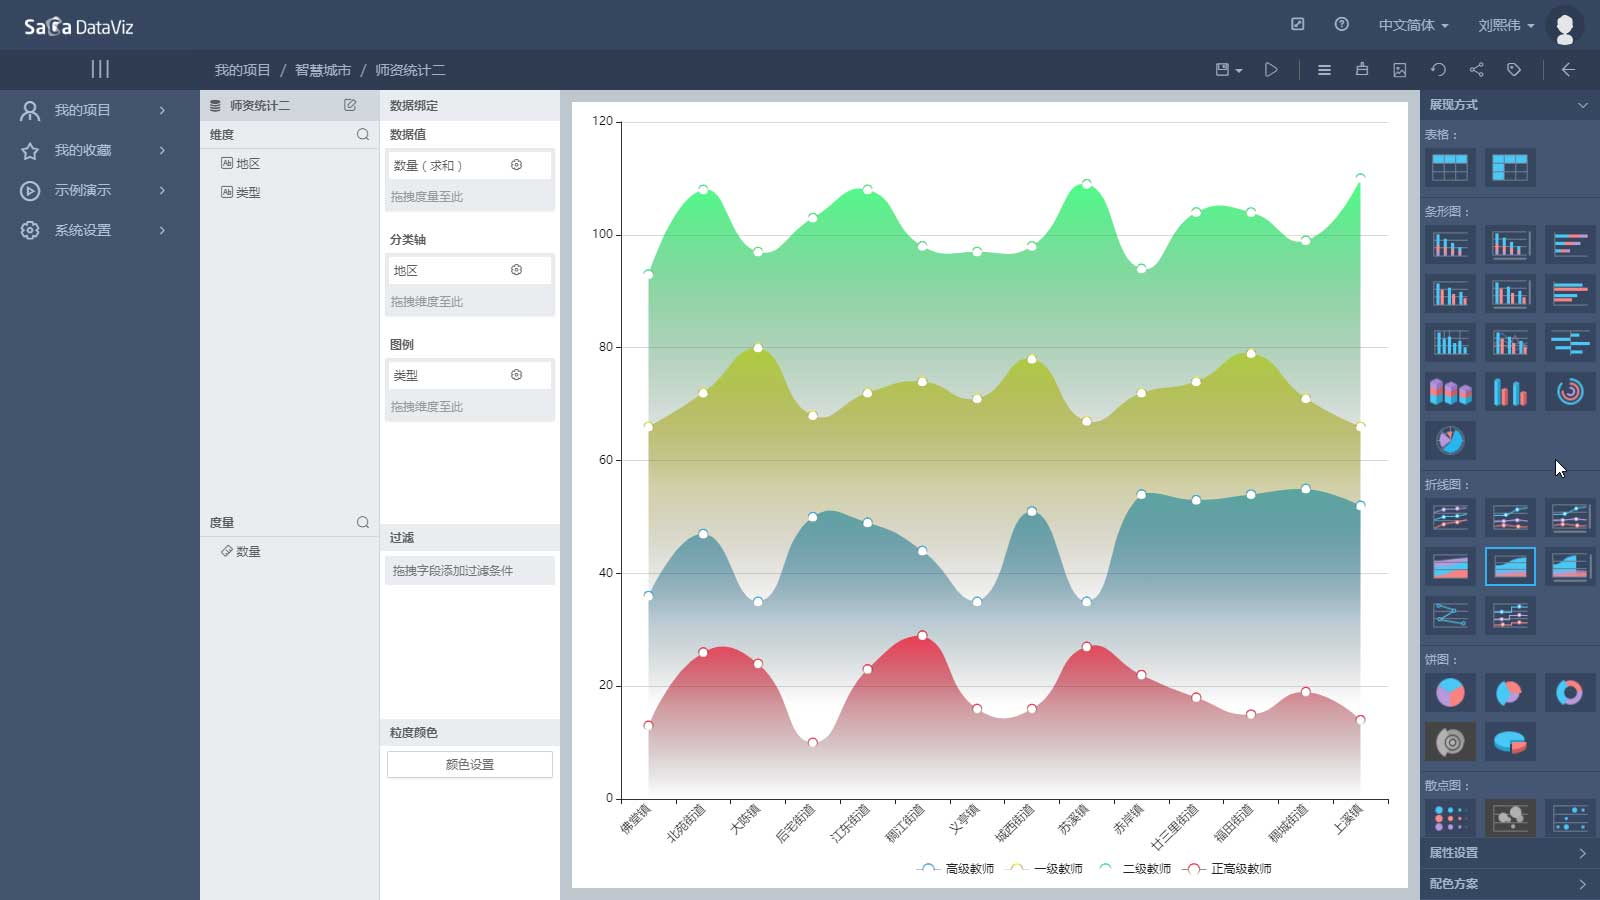Open 系统设置 in the sidebar menu
This screenshot has height=900, width=1600.
83,230
